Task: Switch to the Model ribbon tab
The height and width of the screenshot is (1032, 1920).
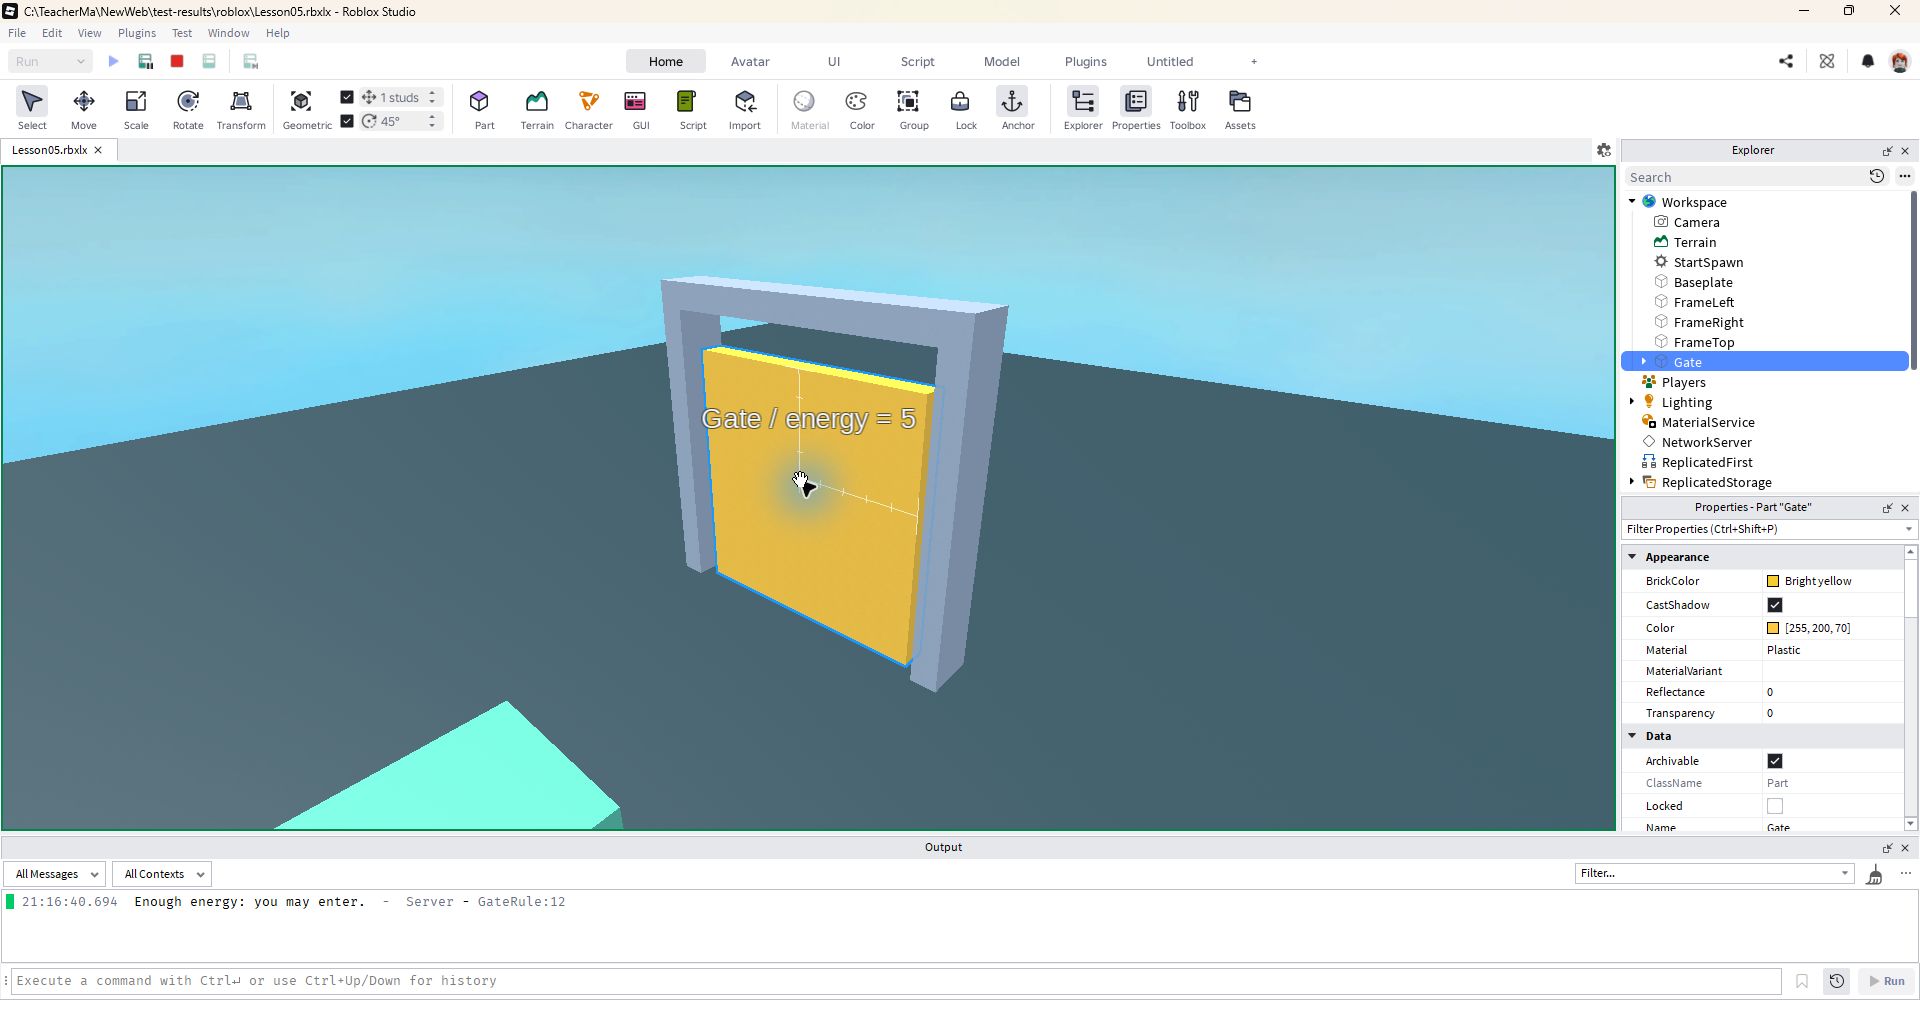Action: (x=1001, y=61)
